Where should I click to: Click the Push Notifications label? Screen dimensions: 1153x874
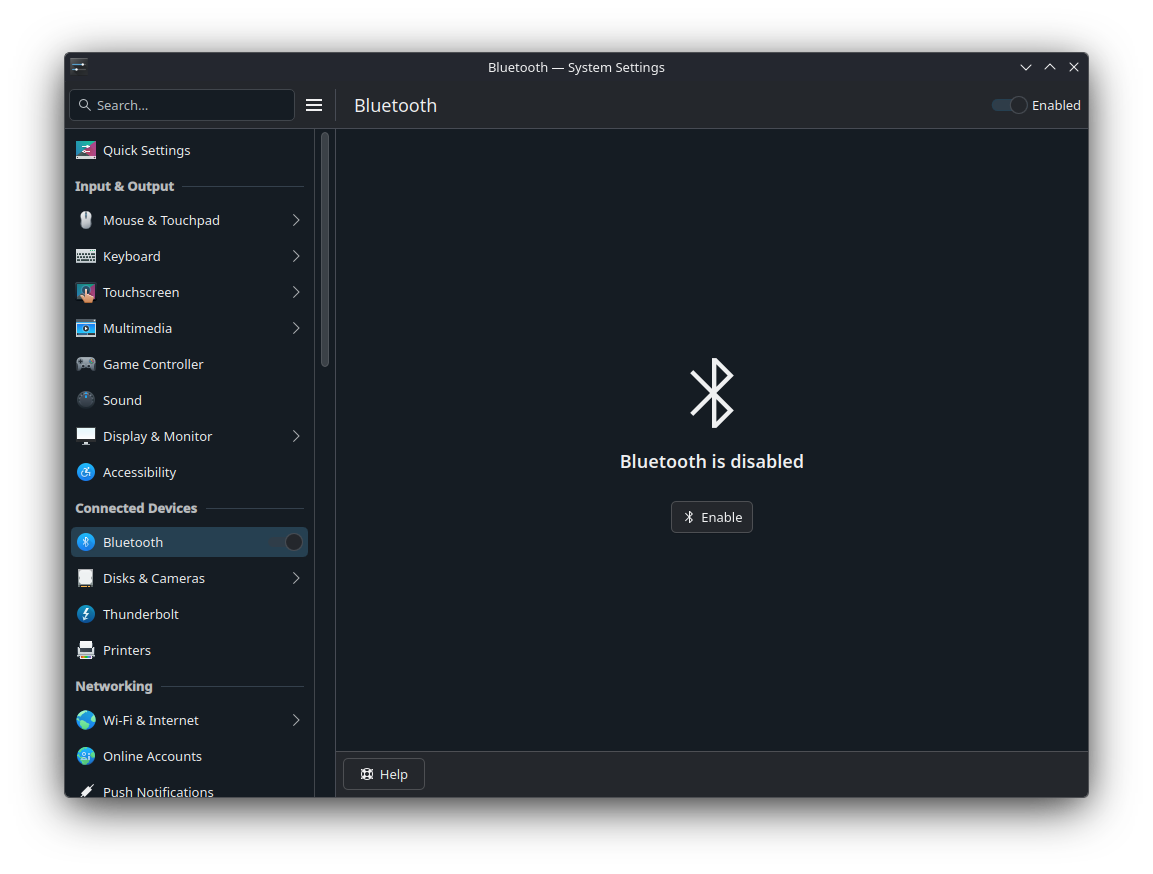158,791
